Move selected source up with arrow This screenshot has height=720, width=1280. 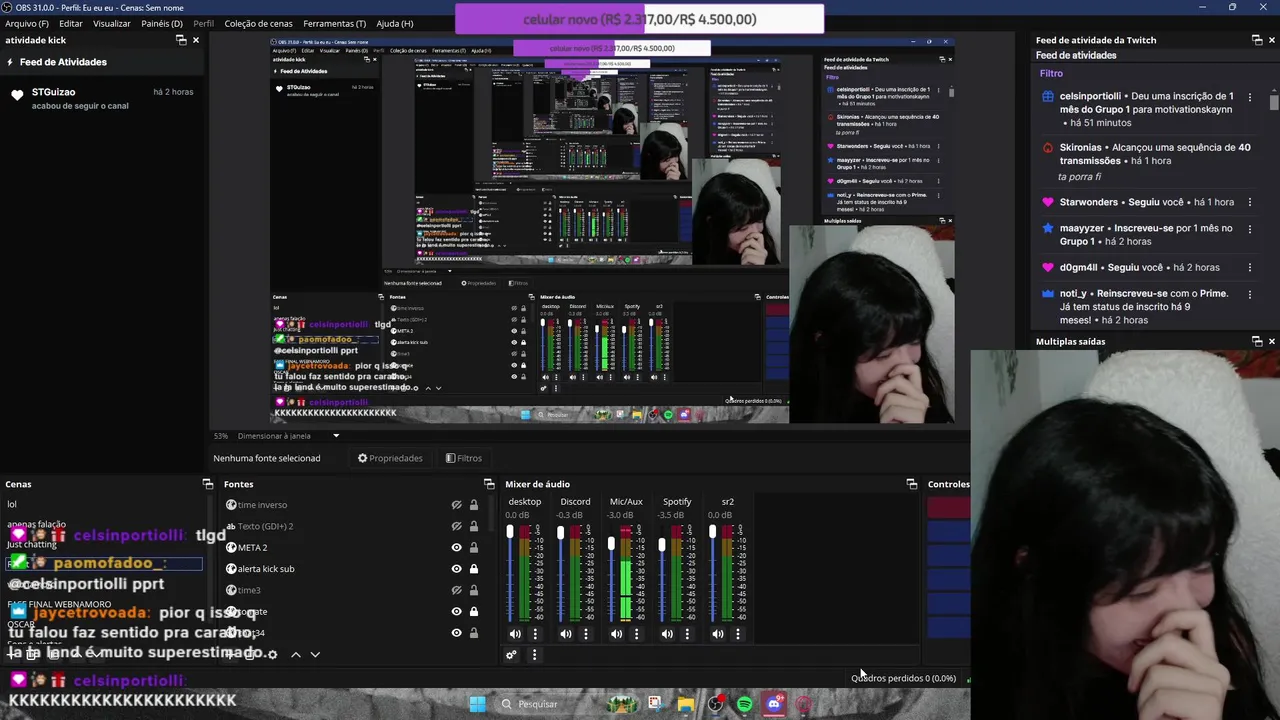pos(295,654)
